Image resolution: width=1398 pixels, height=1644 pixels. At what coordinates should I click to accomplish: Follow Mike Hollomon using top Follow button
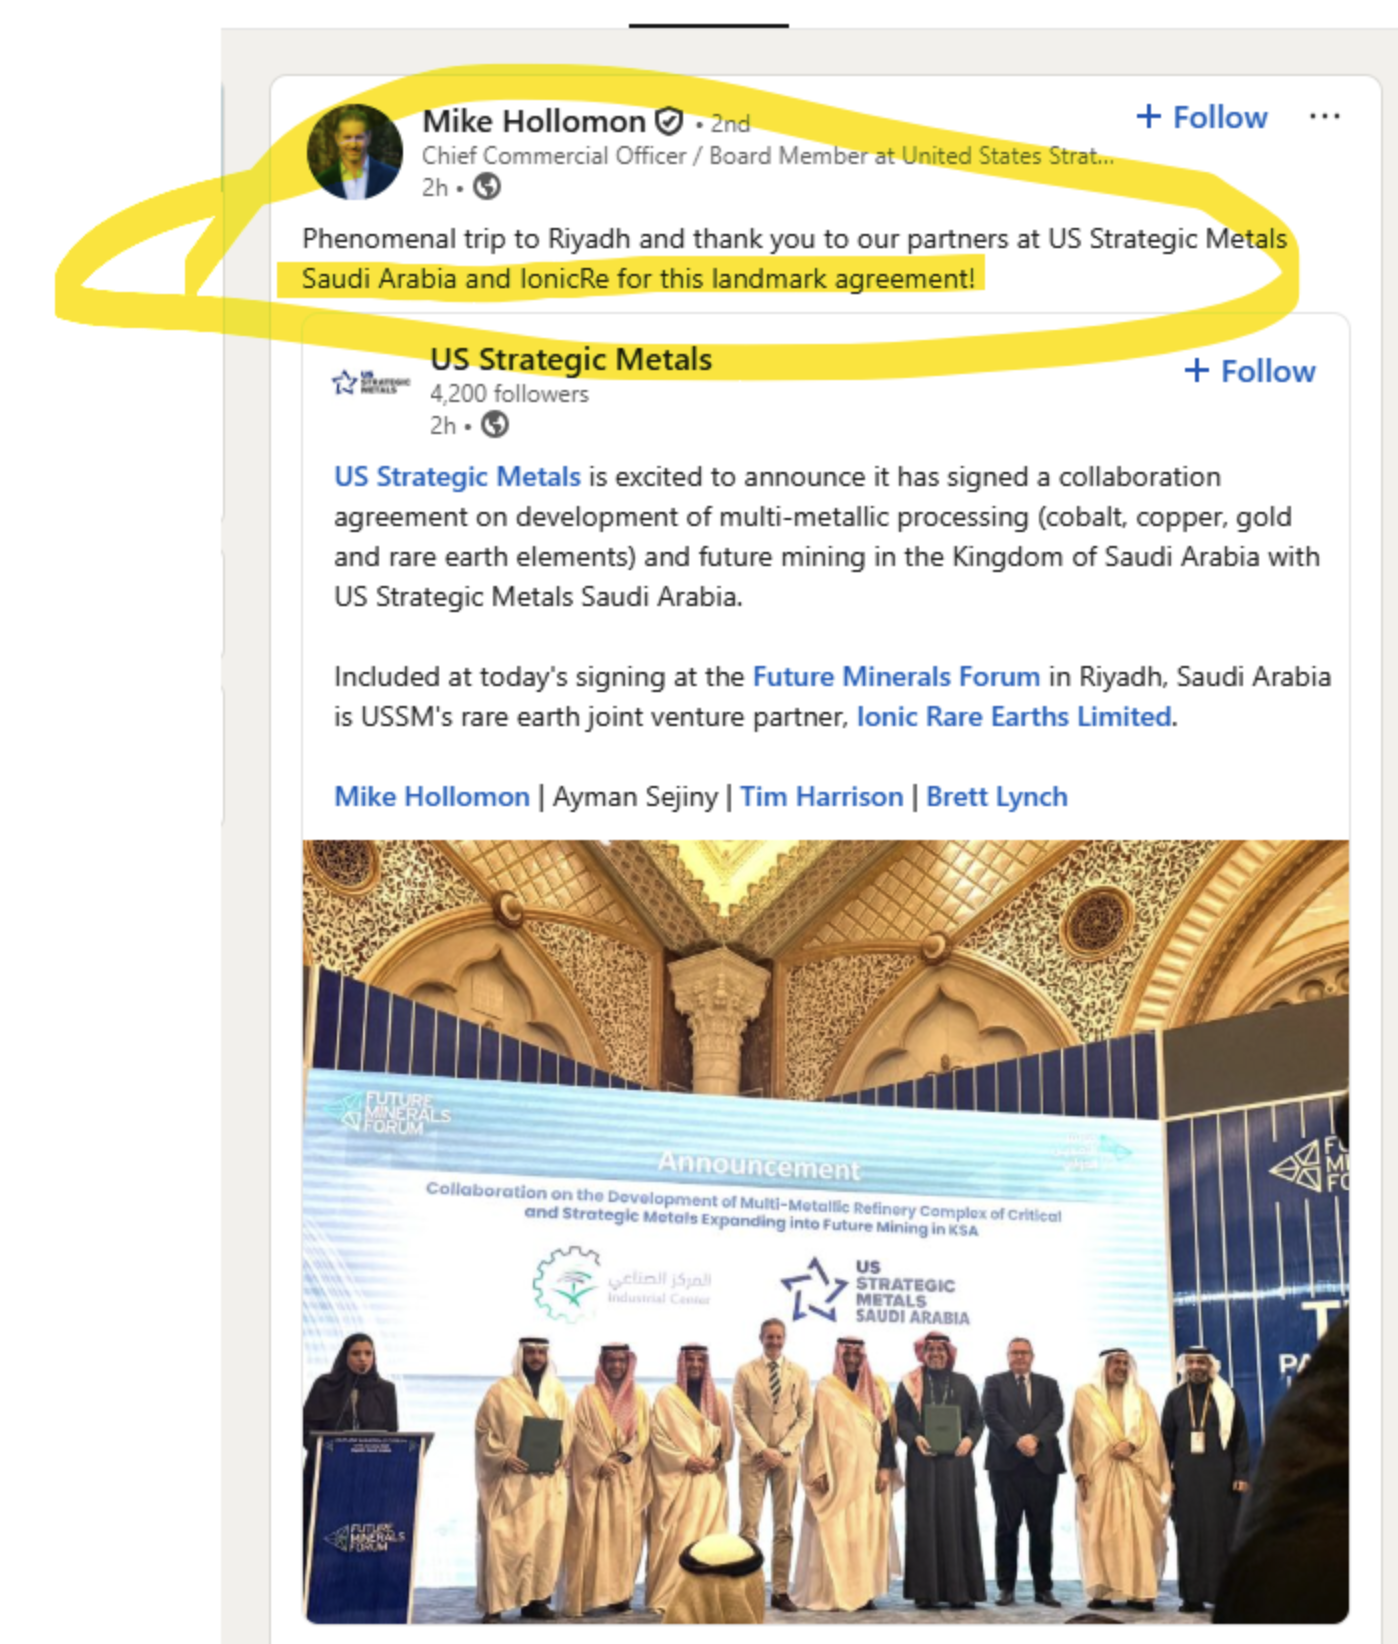point(1202,117)
